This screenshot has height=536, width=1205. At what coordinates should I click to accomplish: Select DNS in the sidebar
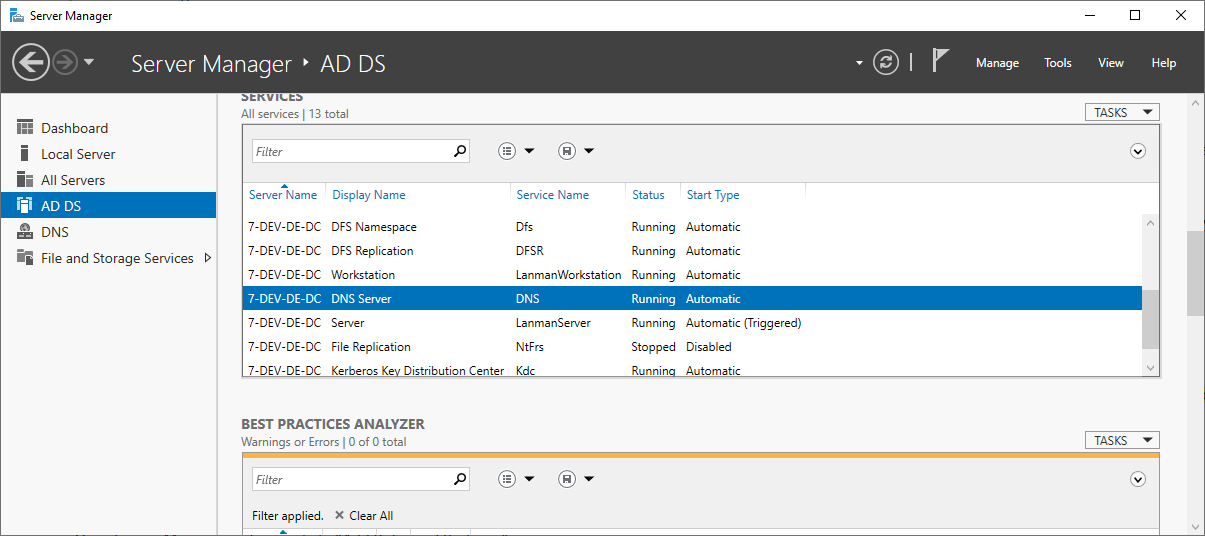coord(108,232)
